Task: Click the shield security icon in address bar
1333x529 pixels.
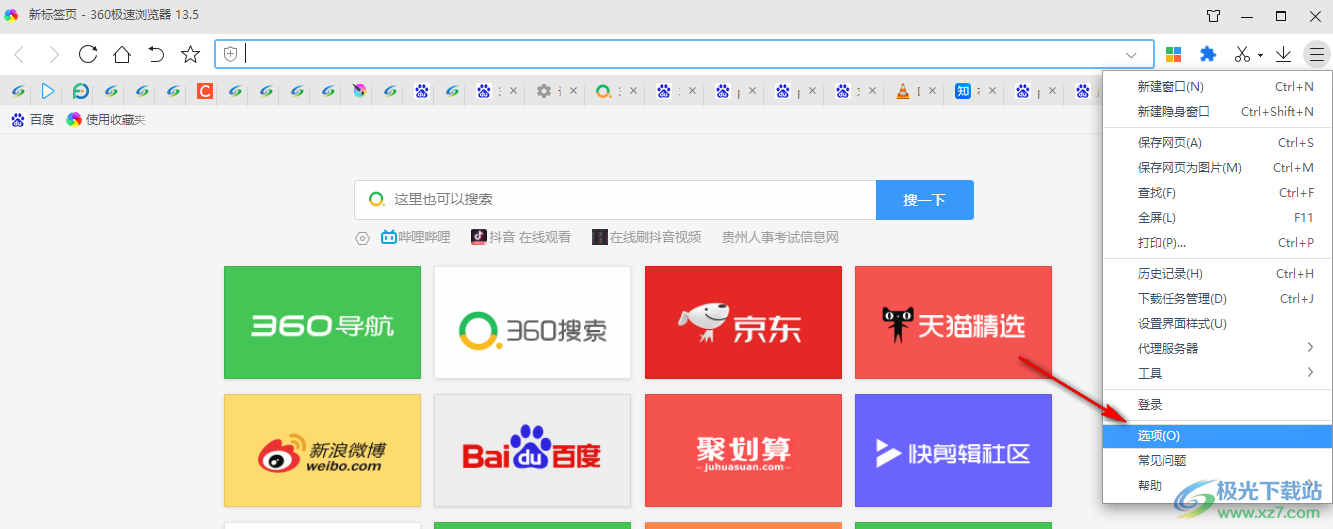Action: (231, 54)
